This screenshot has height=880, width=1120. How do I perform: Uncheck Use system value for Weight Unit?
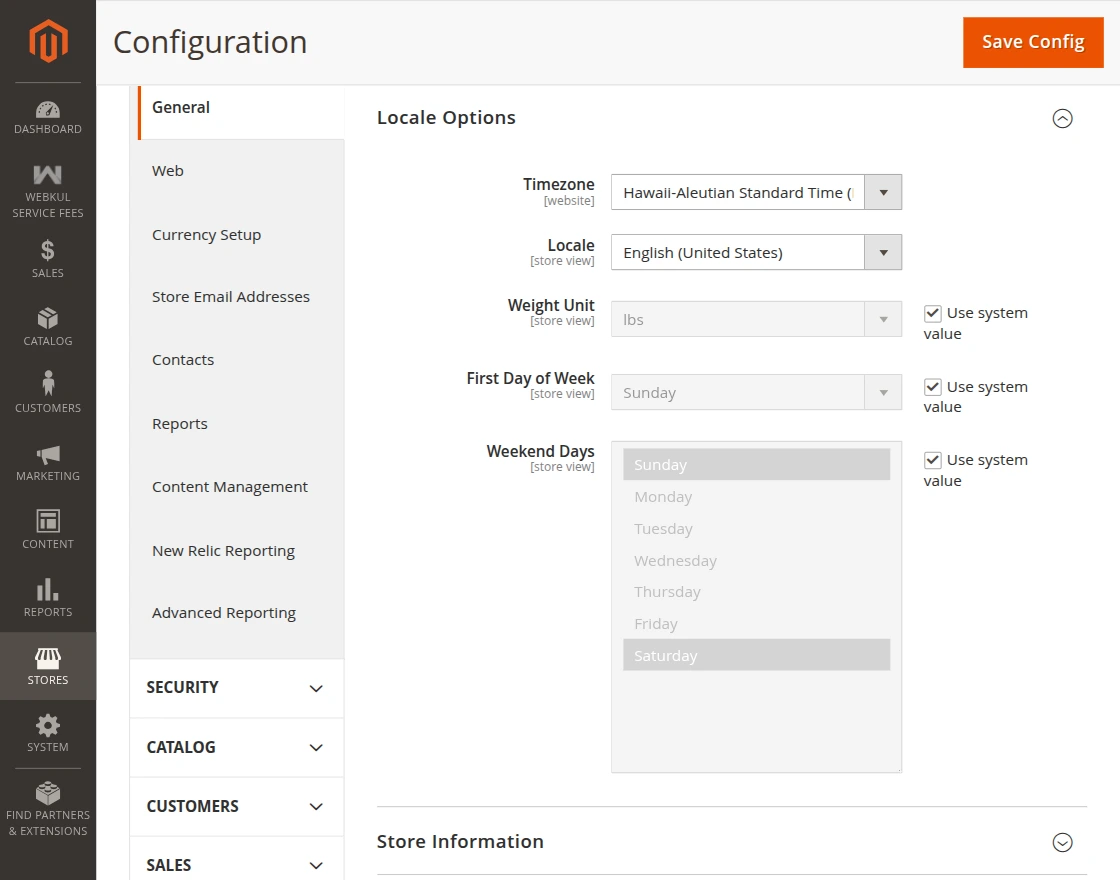933,313
